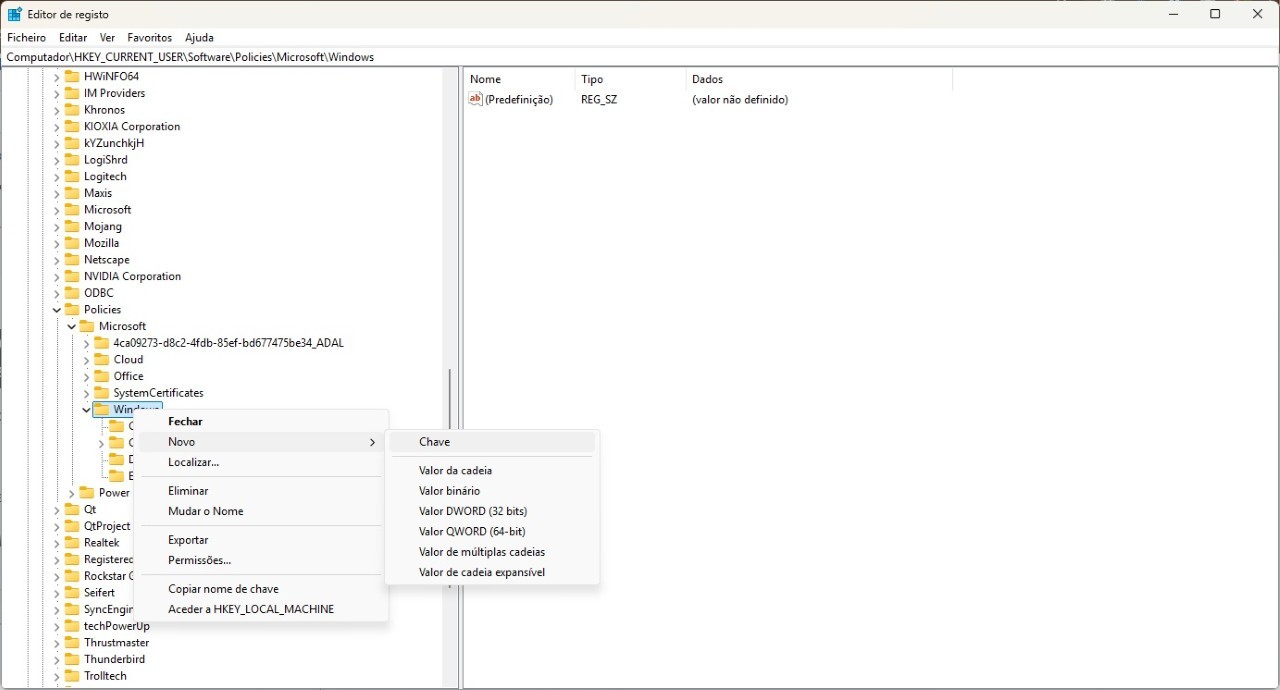Click the Registry Editor app icon in title bar
1280x690 pixels.
click(15, 14)
